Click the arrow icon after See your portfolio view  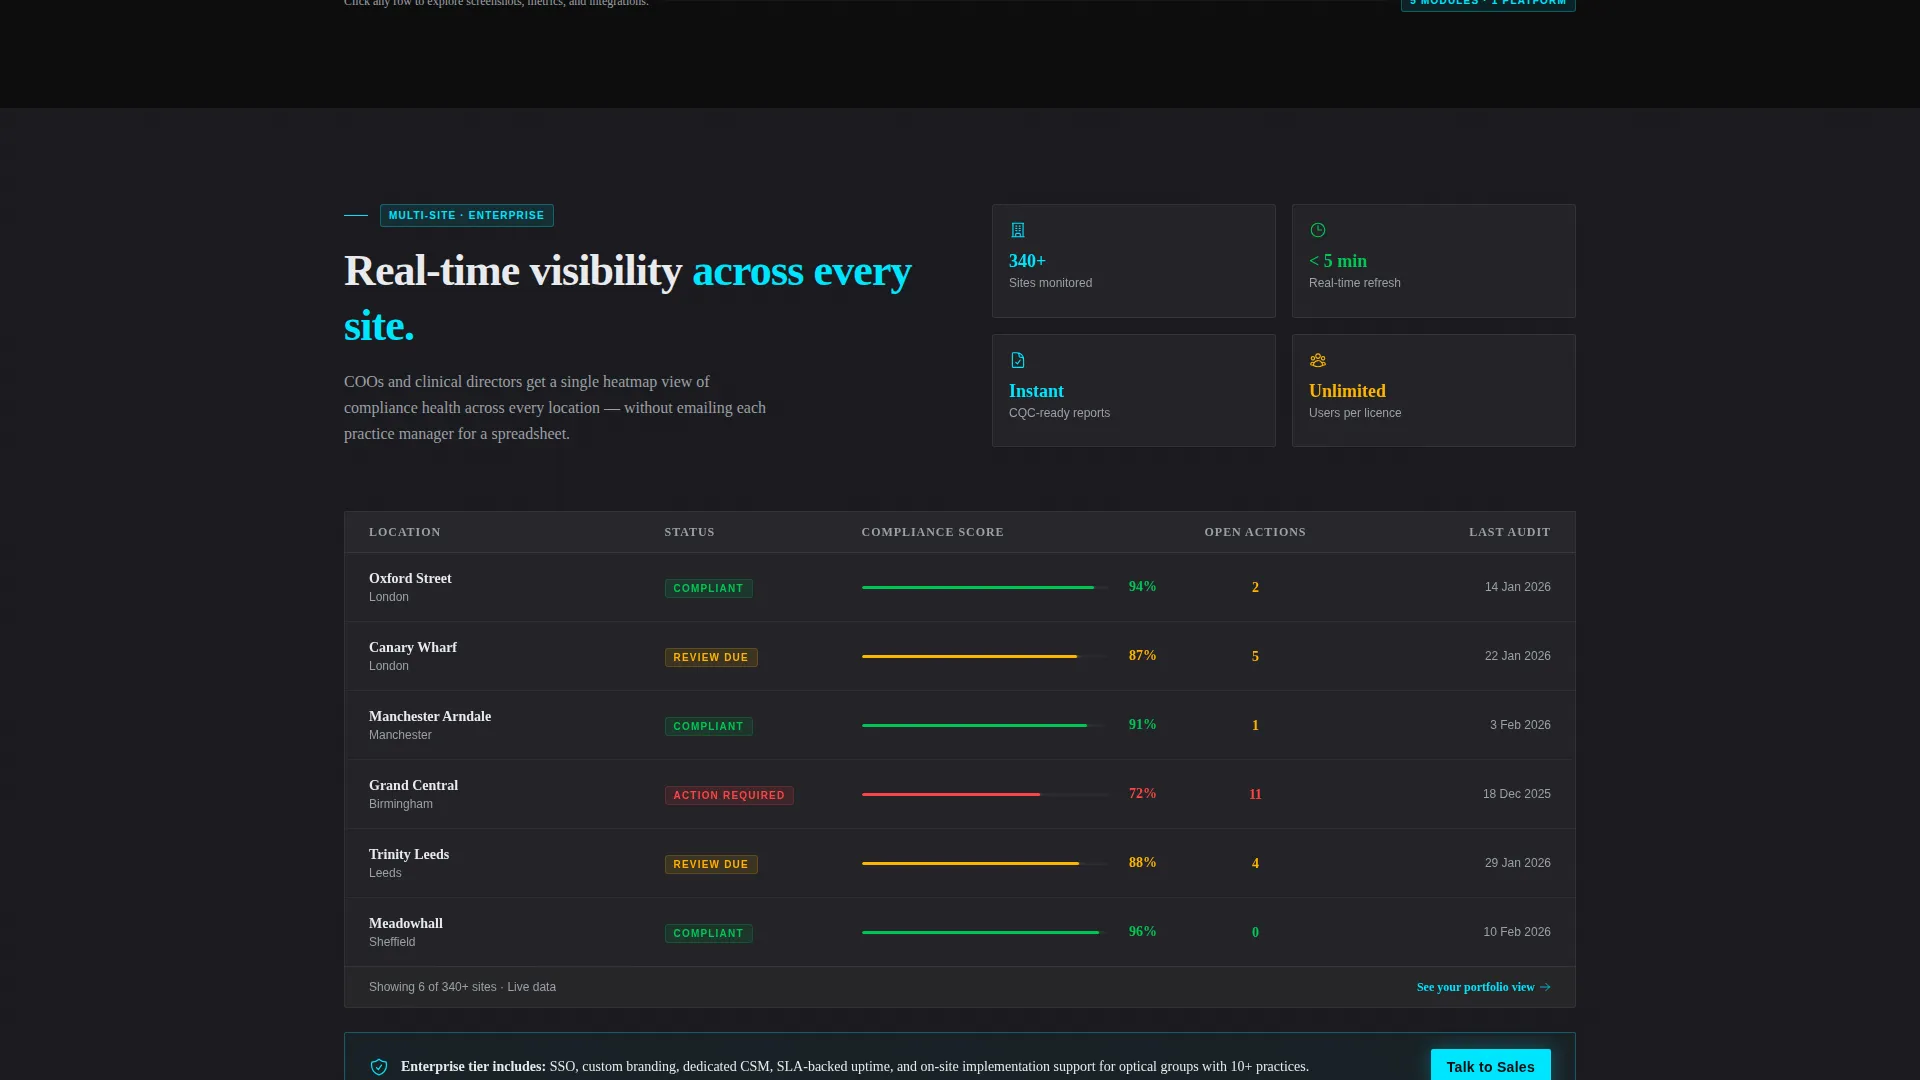(1545, 987)
